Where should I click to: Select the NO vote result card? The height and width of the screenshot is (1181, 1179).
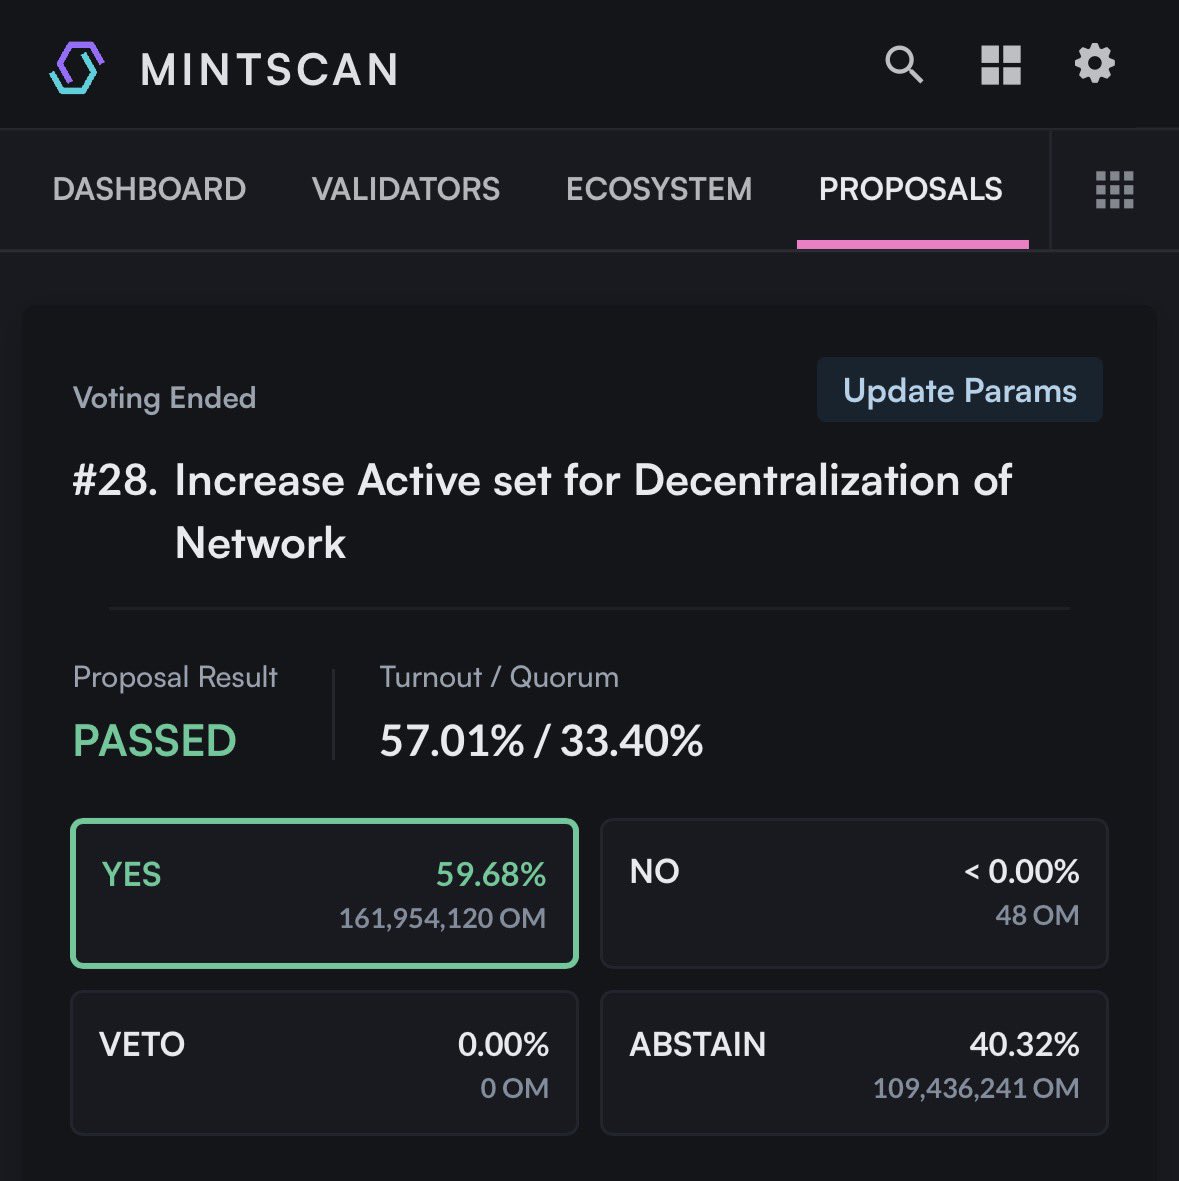854,893
